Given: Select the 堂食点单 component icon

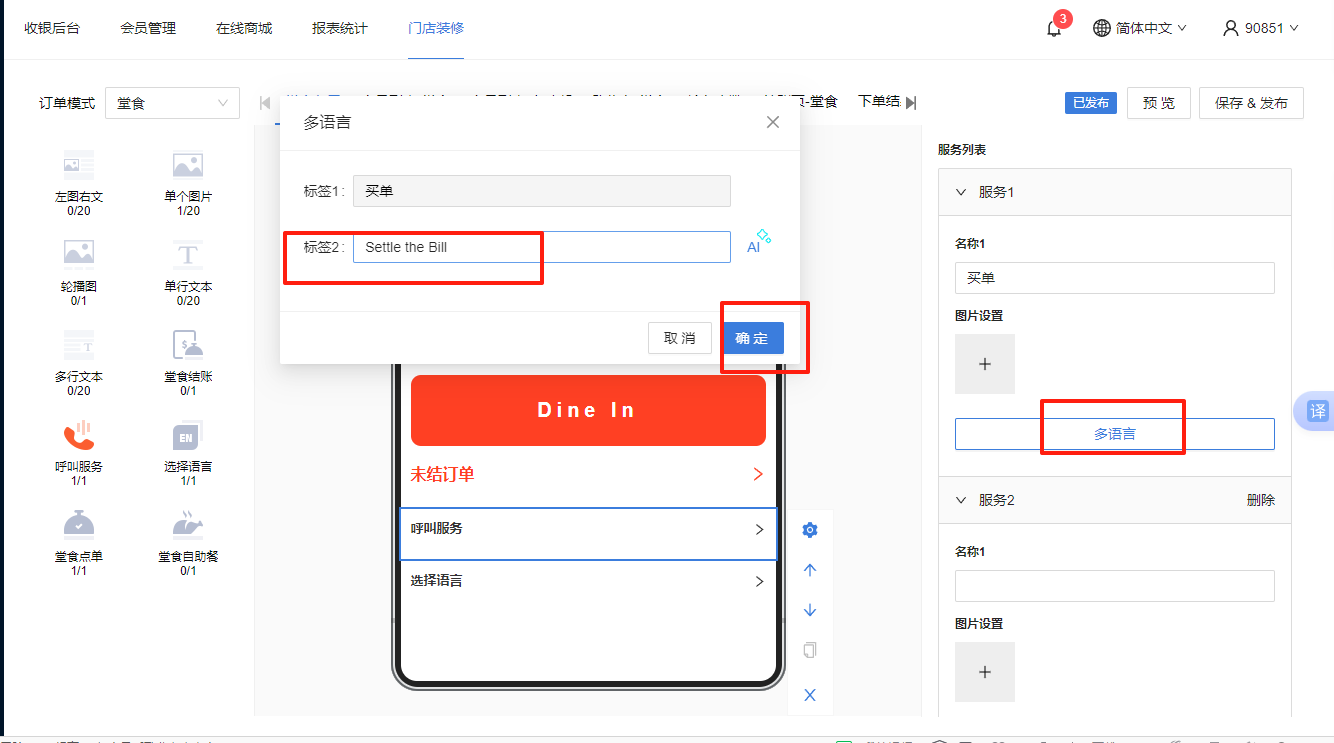Looking at the screenshot, I should pyautogui.click(x=79, y=524).
